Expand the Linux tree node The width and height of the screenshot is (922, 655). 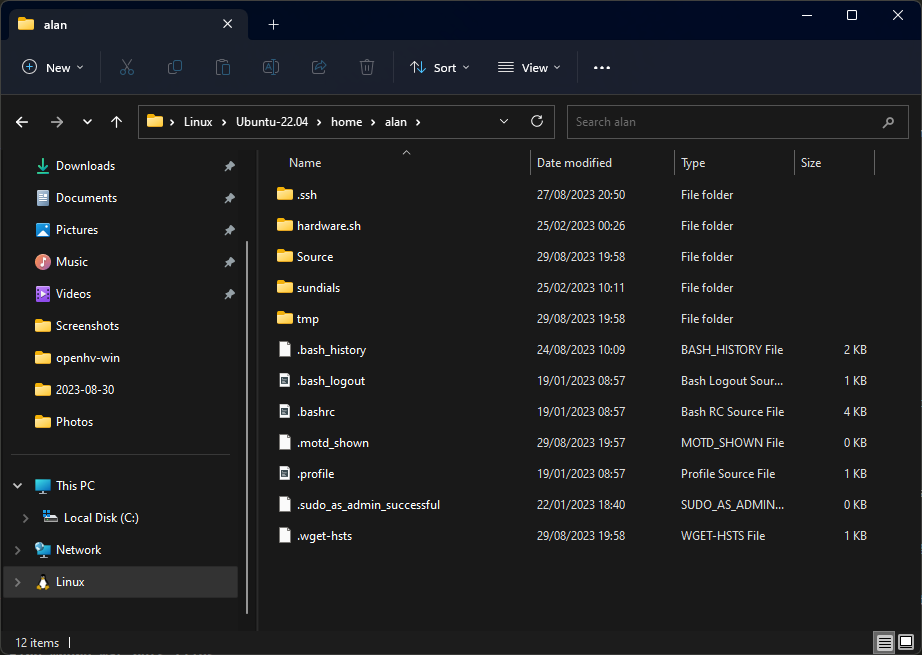click(17, 582)
